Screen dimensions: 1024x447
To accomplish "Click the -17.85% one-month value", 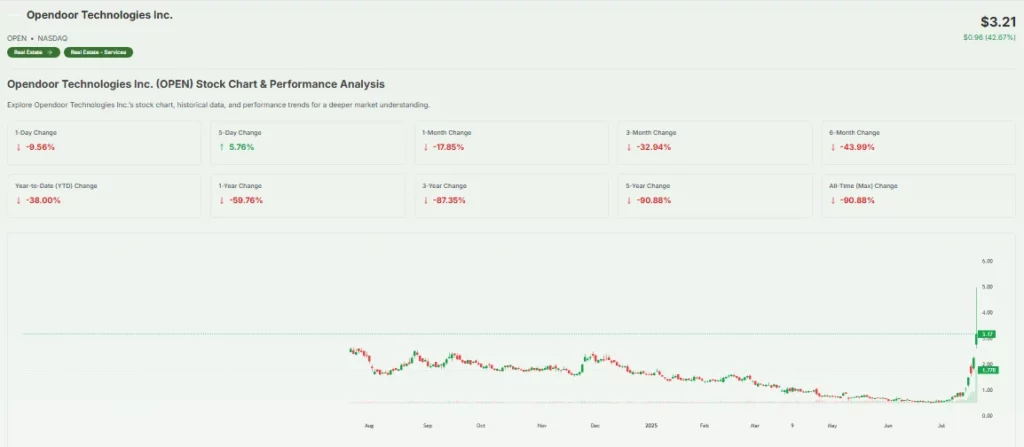I will pos(447,147).
